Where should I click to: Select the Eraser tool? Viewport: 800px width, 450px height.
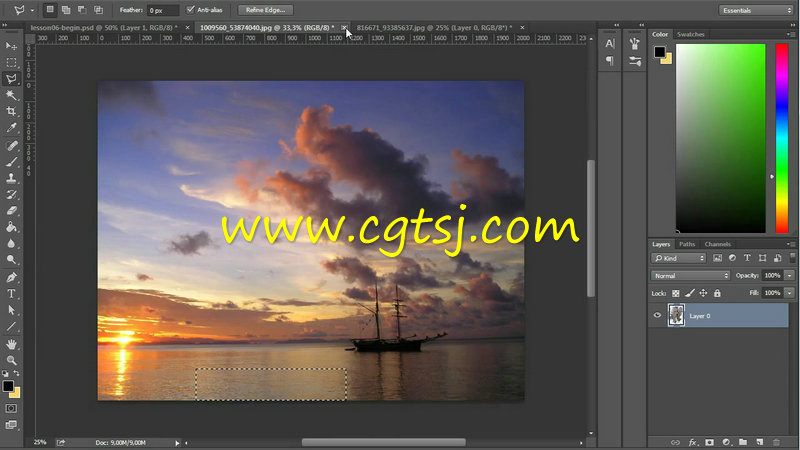11,211
